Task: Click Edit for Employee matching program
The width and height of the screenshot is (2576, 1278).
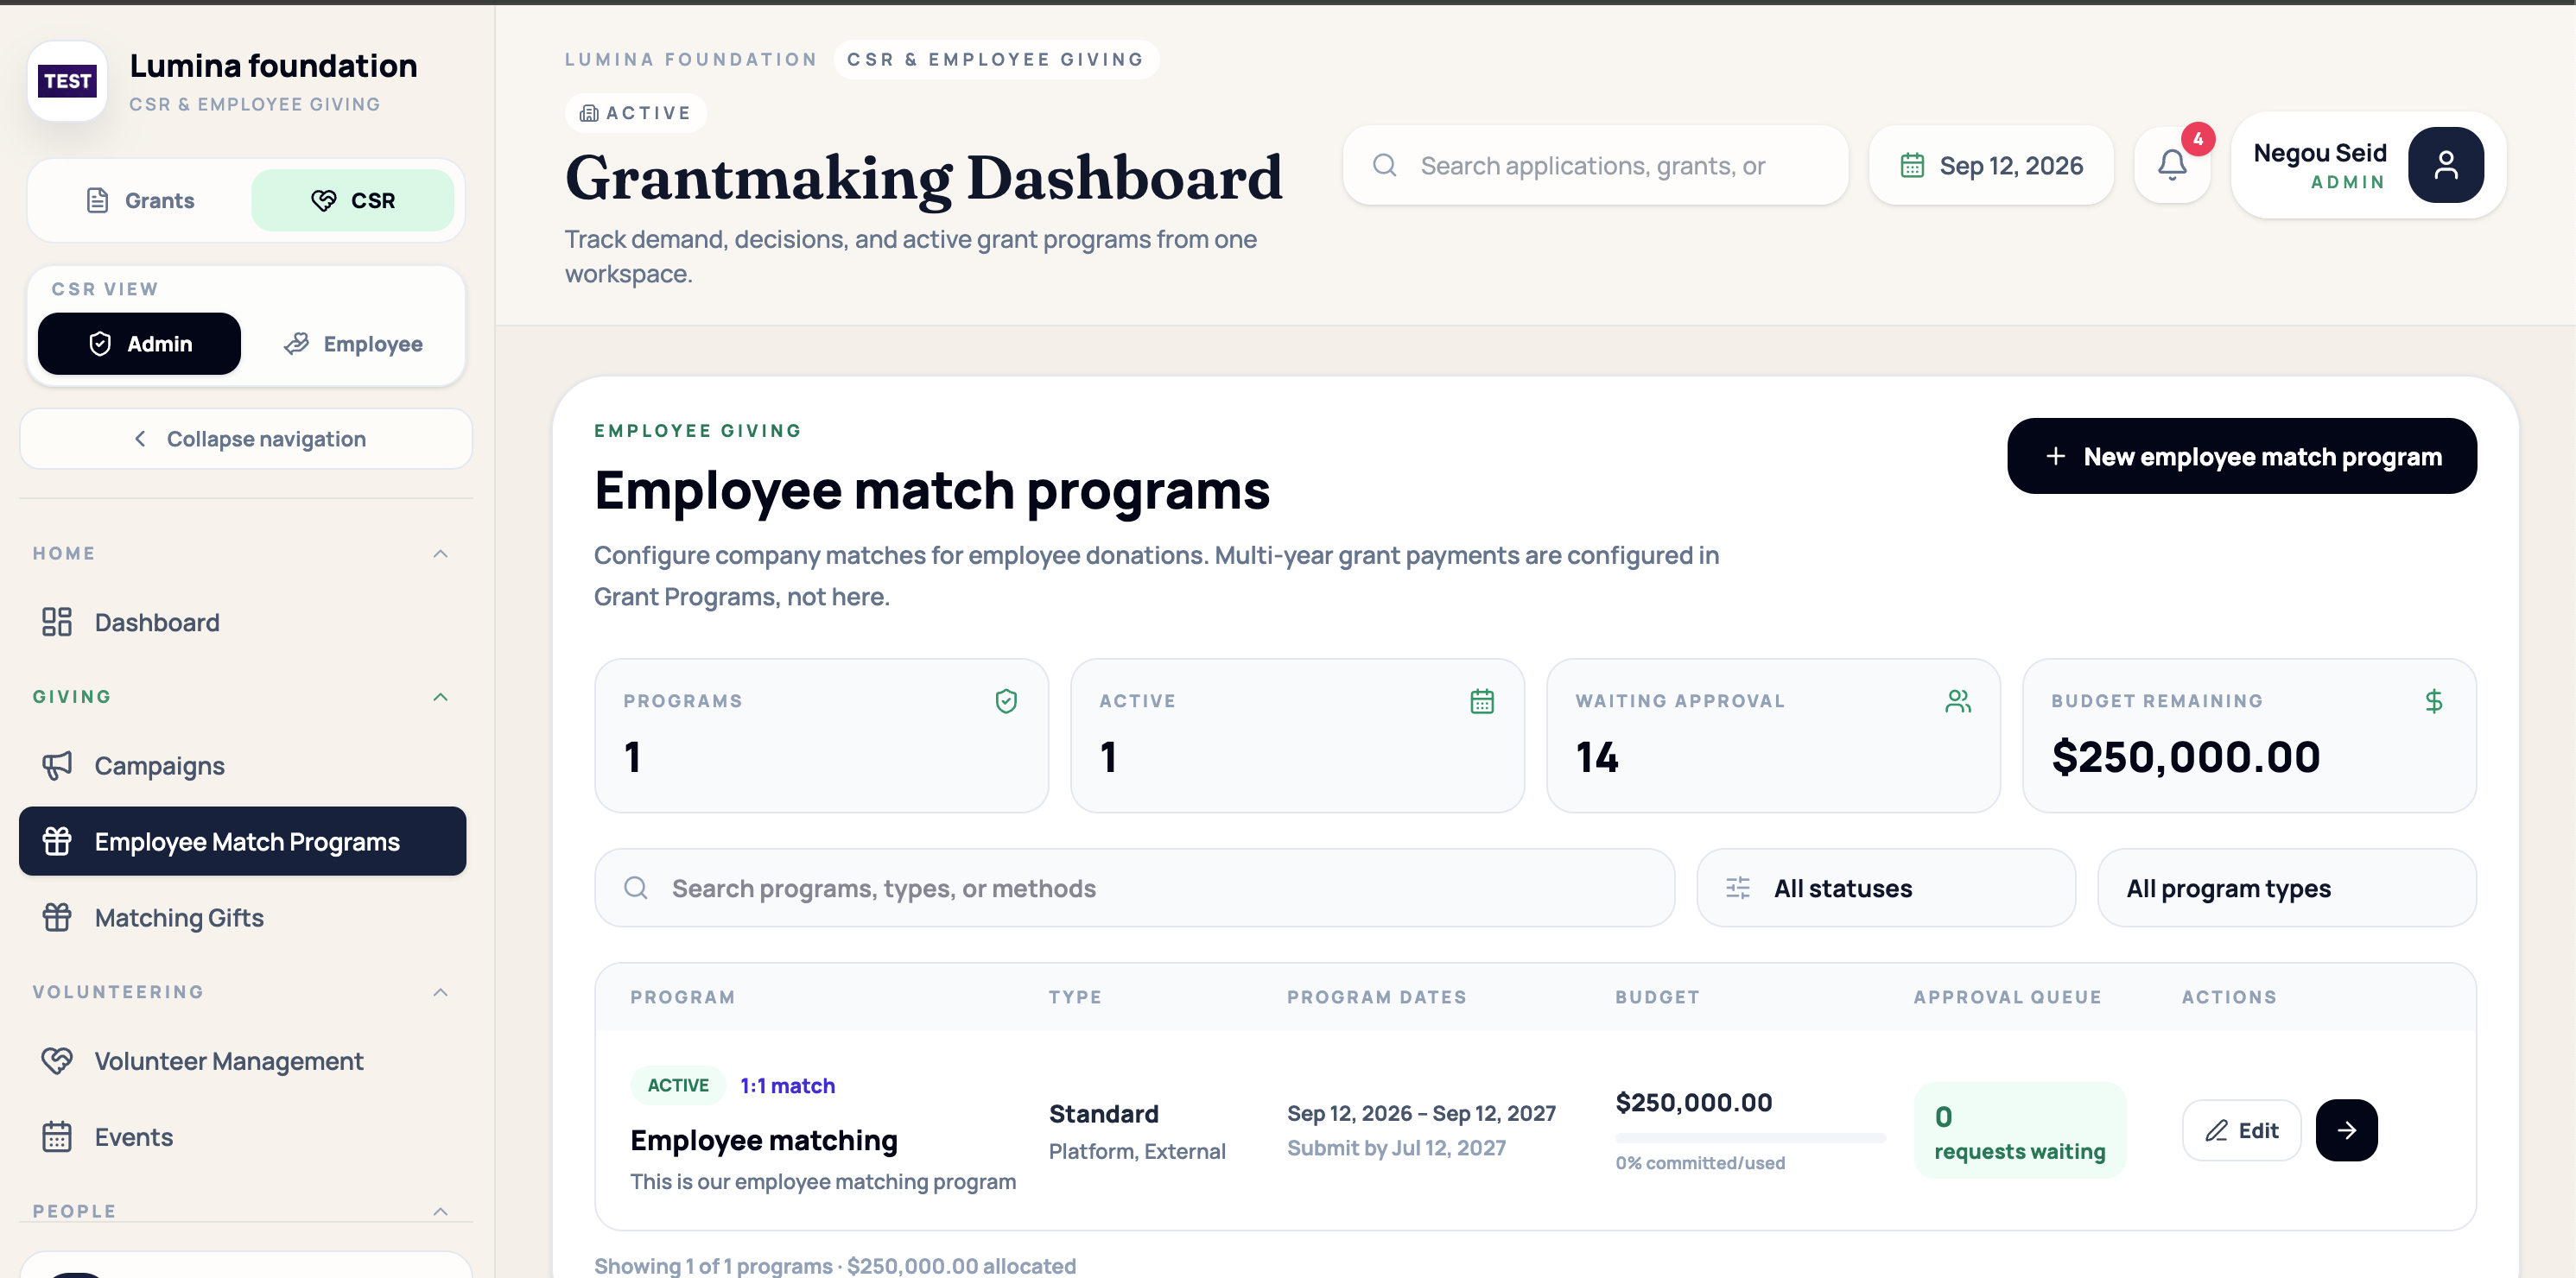Action: tap(2241, 1130)
